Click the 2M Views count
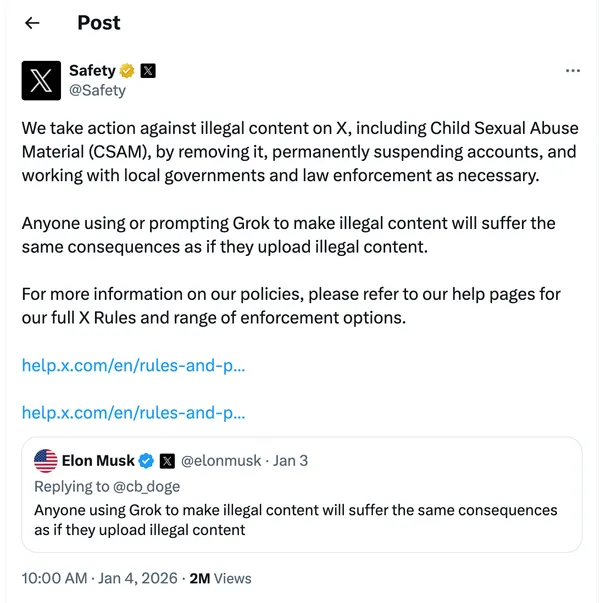 coord(221,578)
